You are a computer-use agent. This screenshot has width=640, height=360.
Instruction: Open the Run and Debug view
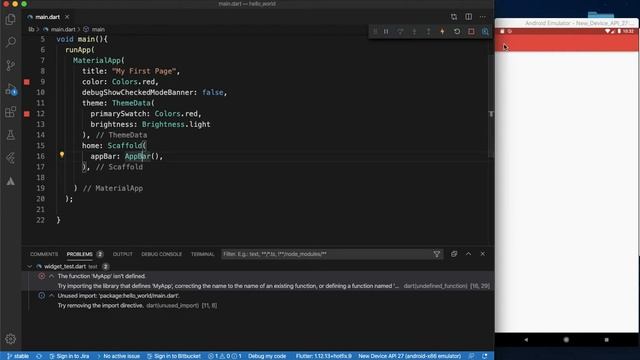point(11,89)
